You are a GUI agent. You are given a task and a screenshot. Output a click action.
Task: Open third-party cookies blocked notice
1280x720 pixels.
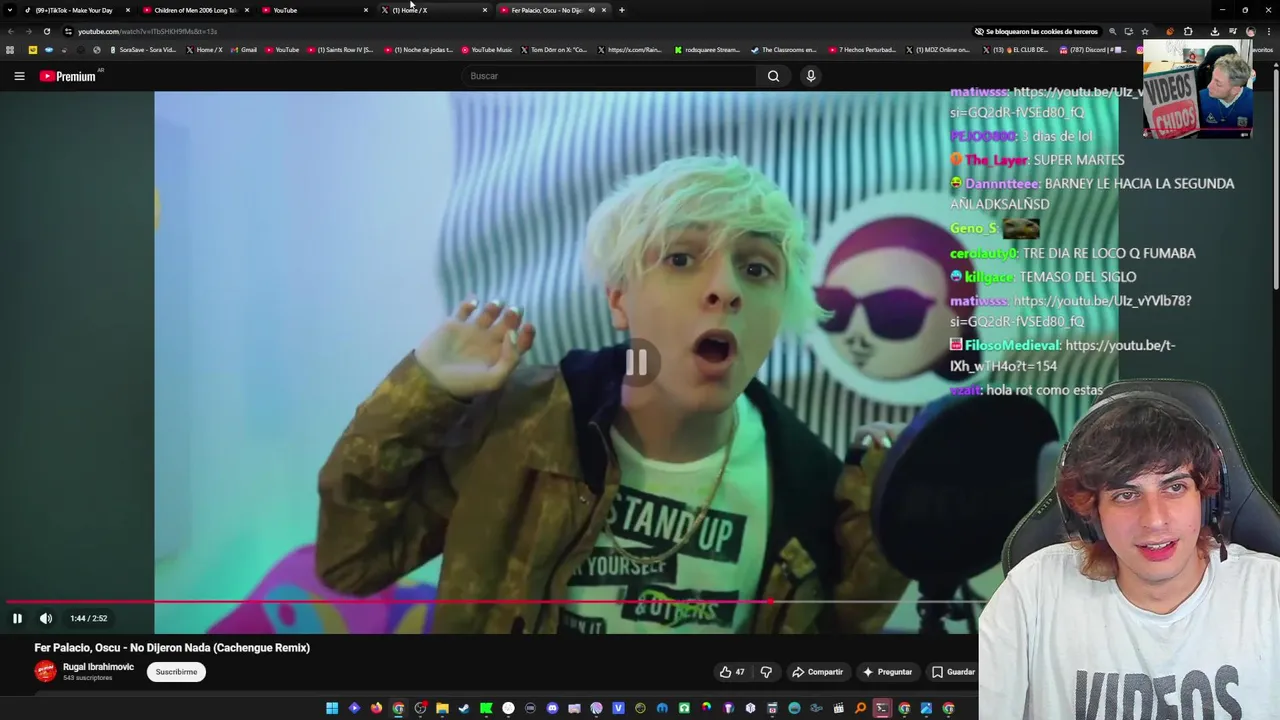[1036, 31]
